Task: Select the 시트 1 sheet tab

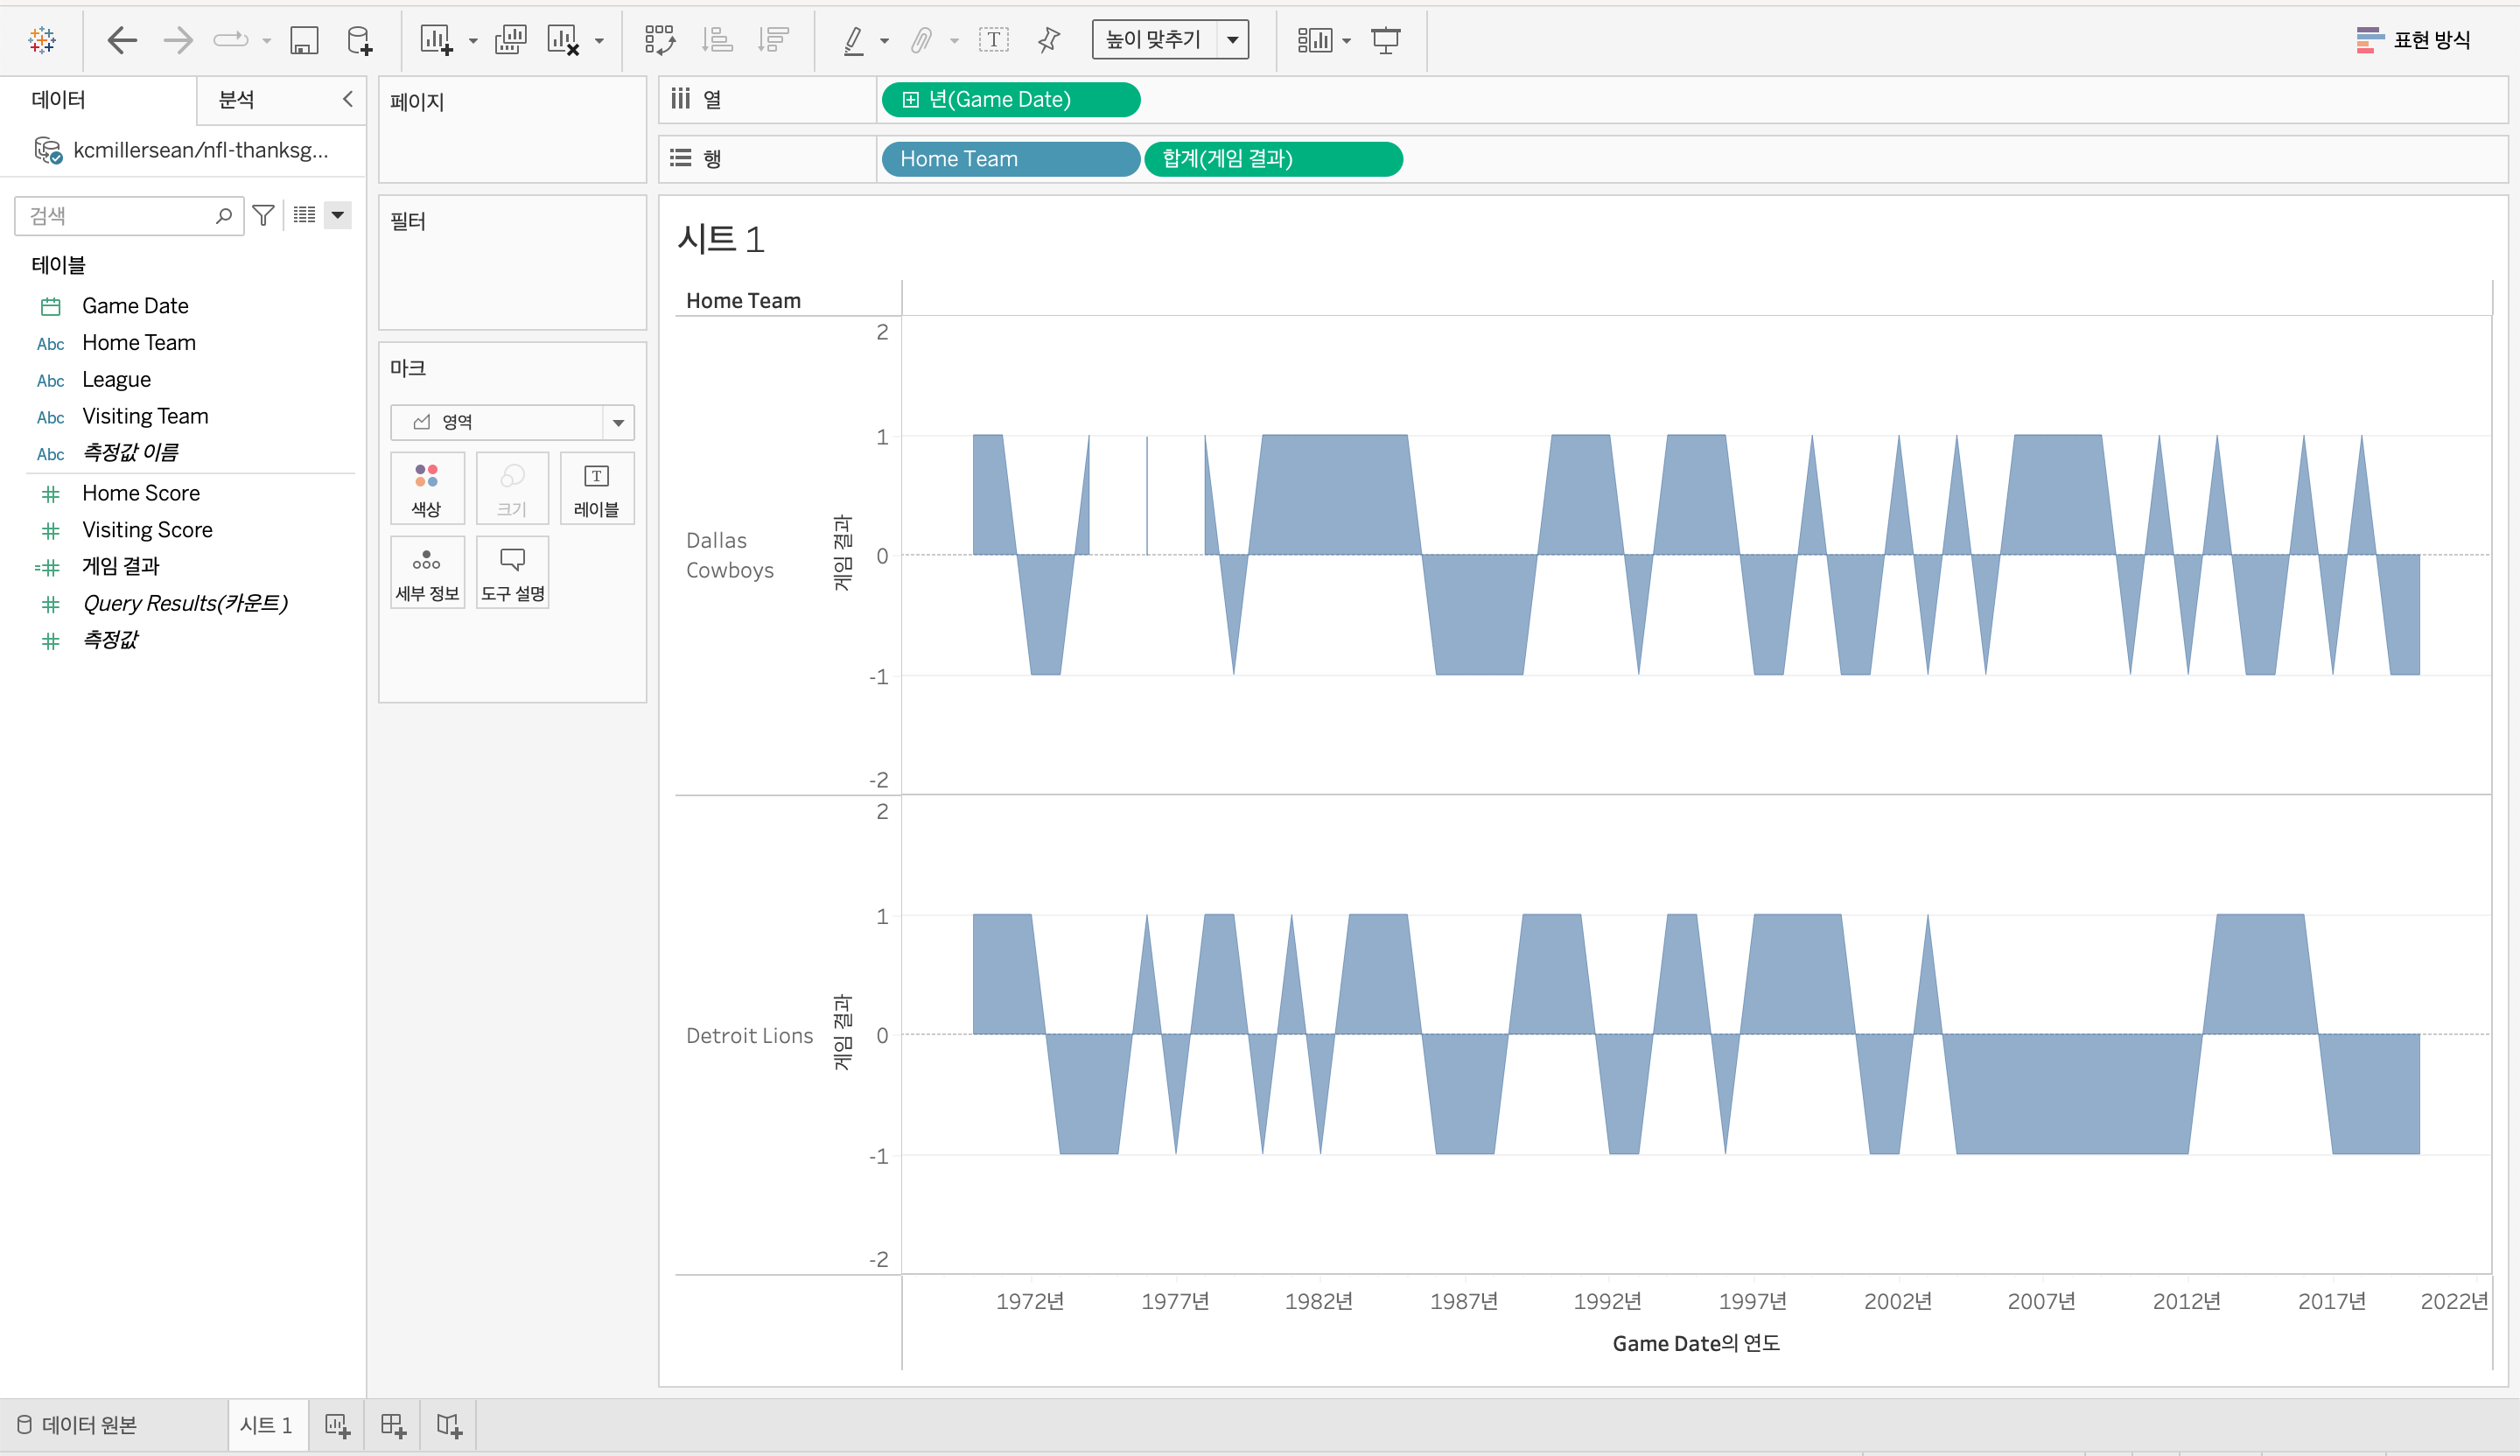Action: click(266, 1425)
